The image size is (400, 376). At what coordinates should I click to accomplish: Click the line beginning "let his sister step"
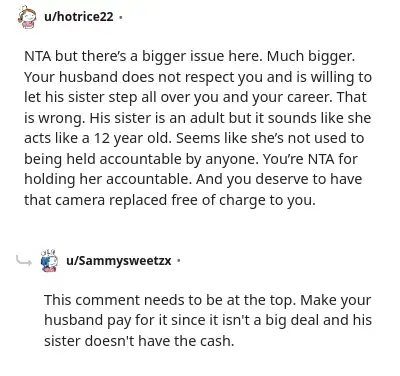click(195, 97)
